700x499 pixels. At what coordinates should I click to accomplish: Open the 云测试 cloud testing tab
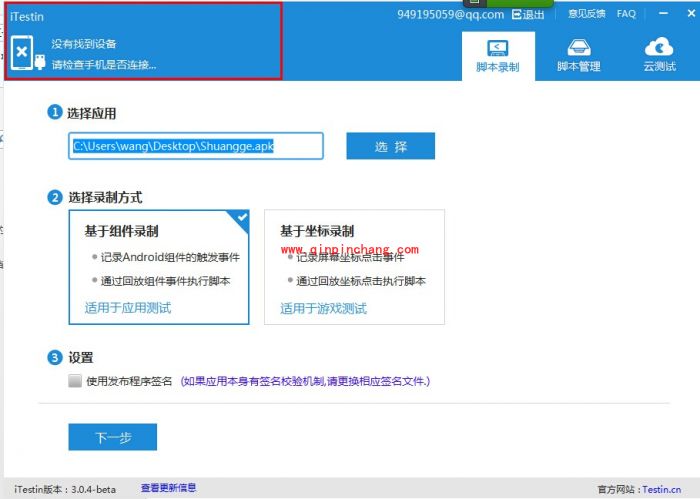click(x=659, y=56)
